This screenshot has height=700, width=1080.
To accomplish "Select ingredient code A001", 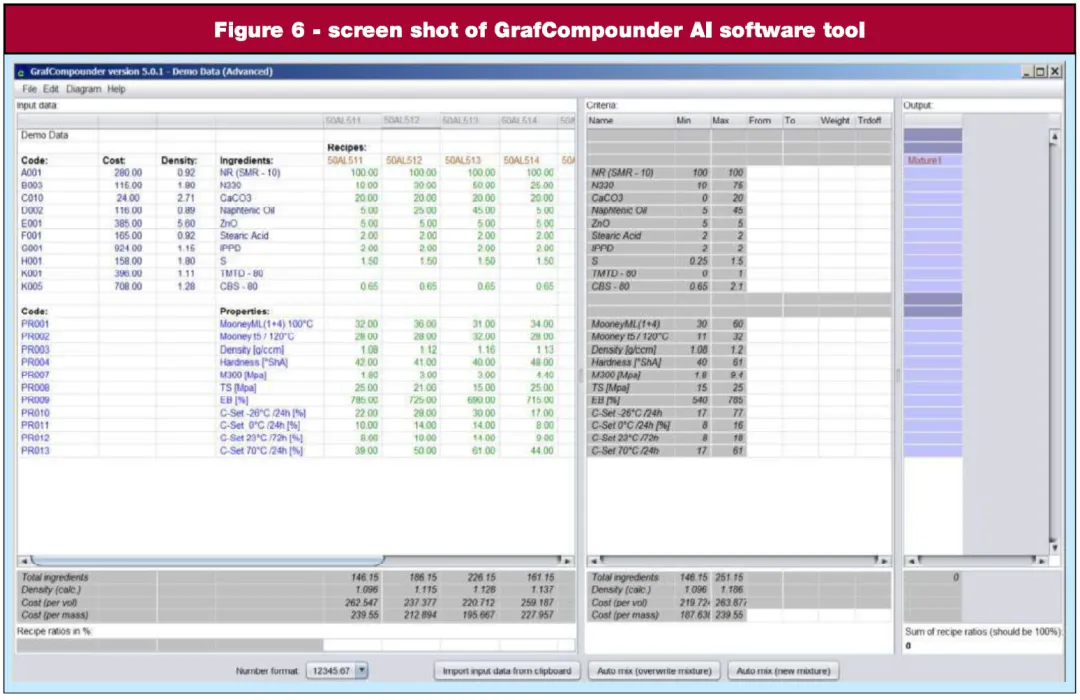I will (x=32, y=173).
